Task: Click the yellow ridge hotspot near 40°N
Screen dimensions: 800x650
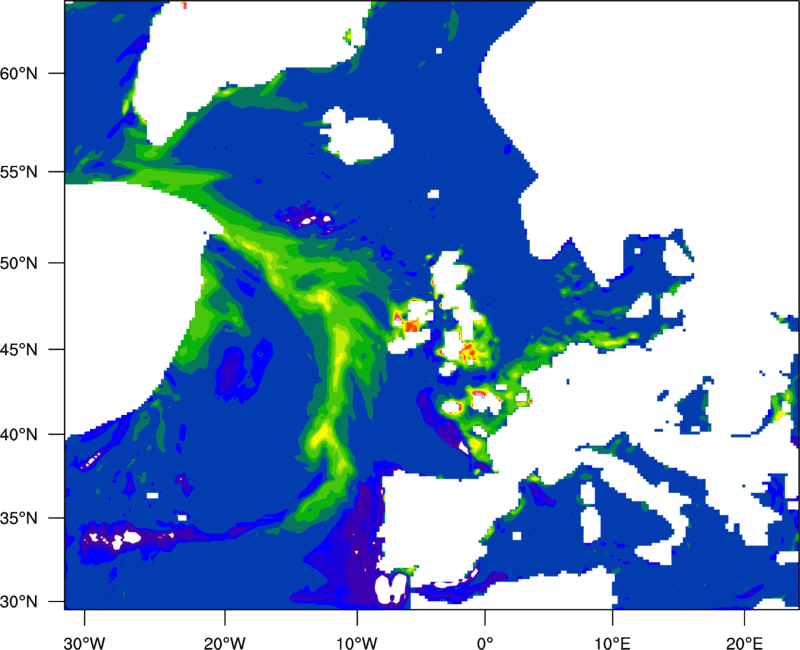Action: [322, 436]
